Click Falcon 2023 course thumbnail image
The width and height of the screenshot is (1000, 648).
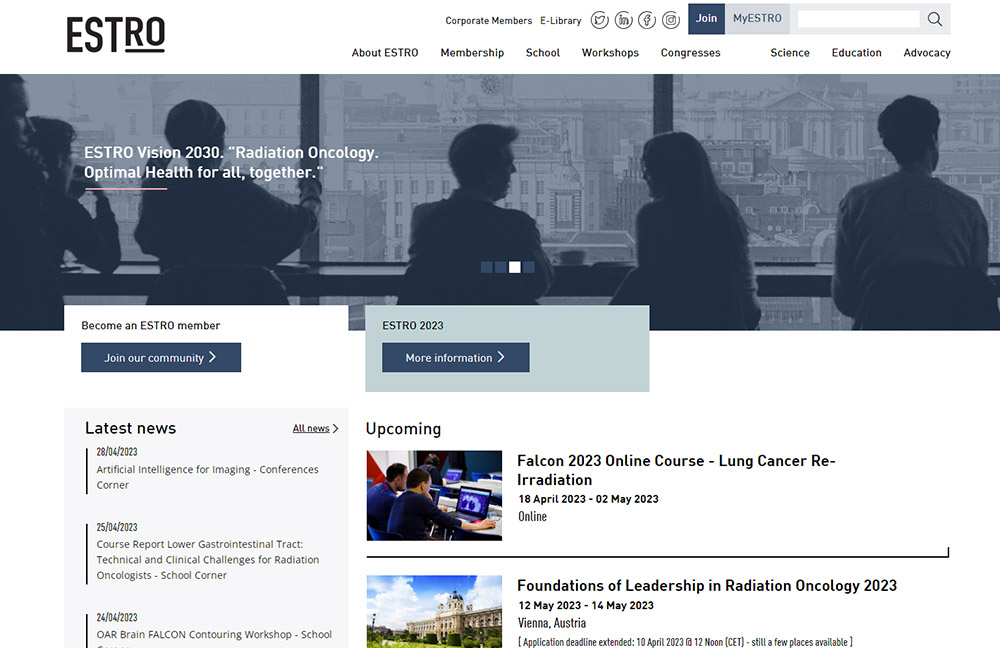(x=434, y=496)
